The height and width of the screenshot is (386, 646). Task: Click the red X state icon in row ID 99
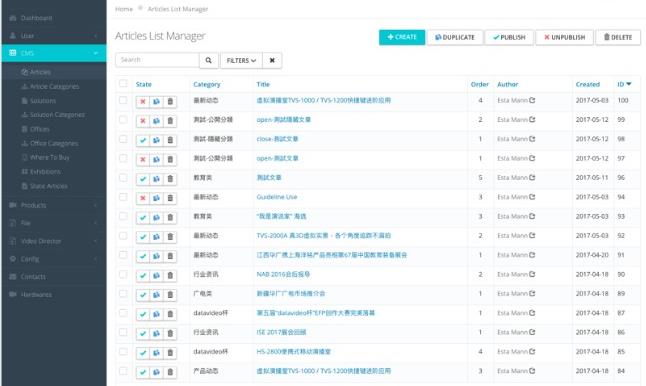143,121
